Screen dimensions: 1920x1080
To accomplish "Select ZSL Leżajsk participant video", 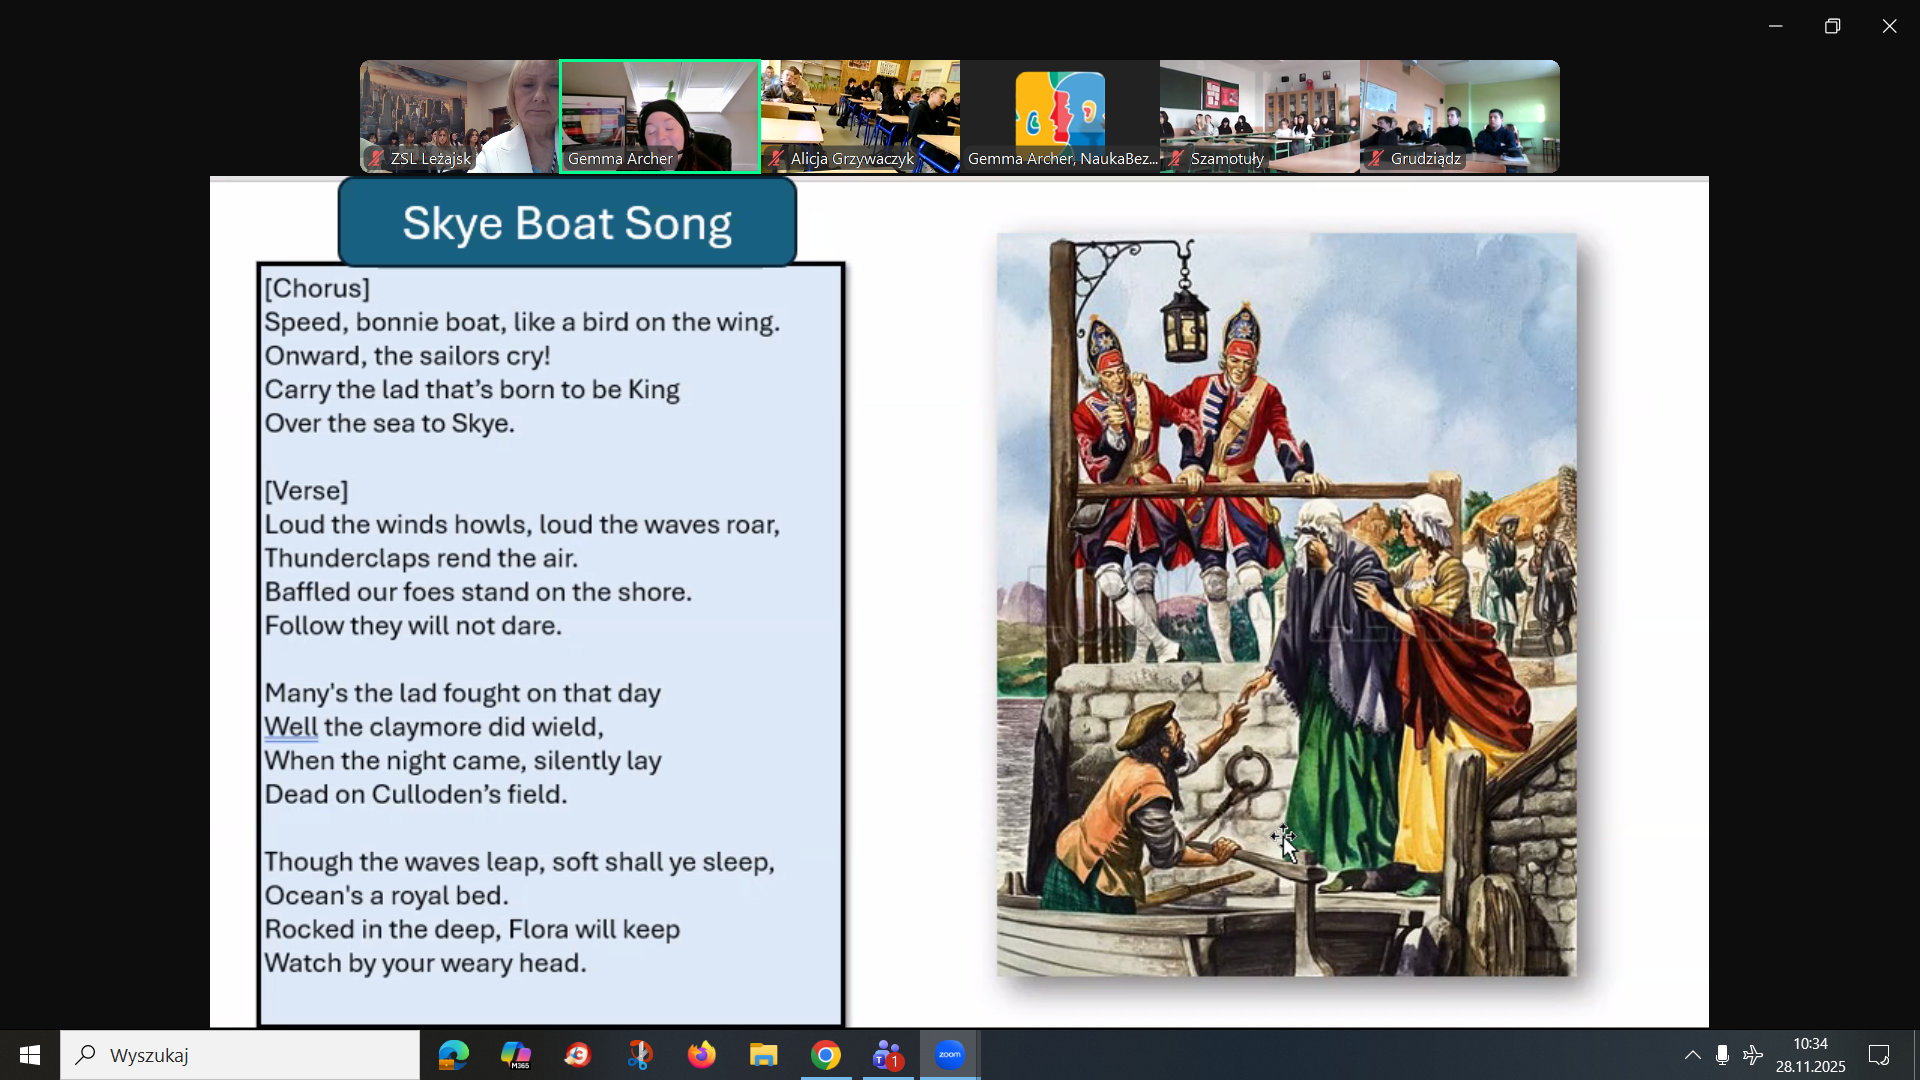I will pos(459,116).
